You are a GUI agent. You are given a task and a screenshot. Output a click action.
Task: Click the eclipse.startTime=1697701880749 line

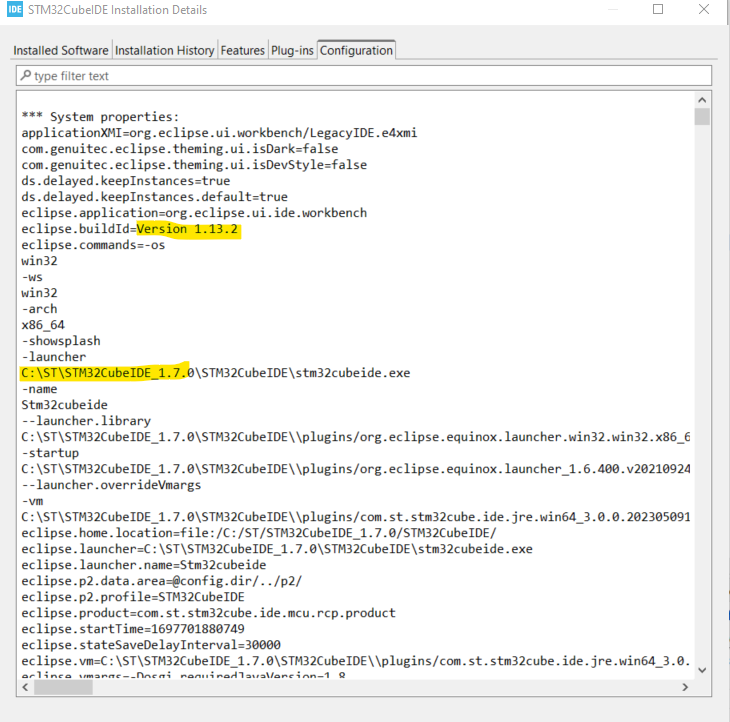pos(133,629)
